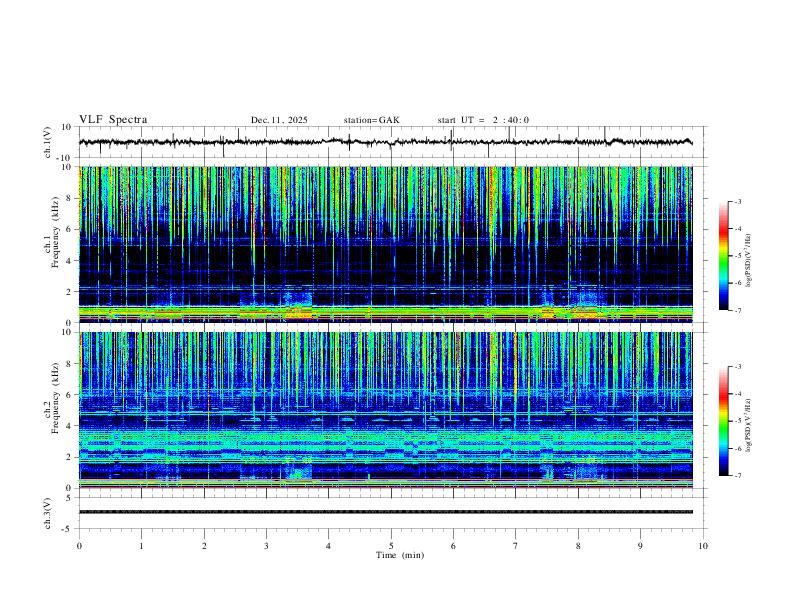
Task: Click the ch.2 colorbar "log(PSD)(V²/Hz)" label
Action: (x=749, y=425)
